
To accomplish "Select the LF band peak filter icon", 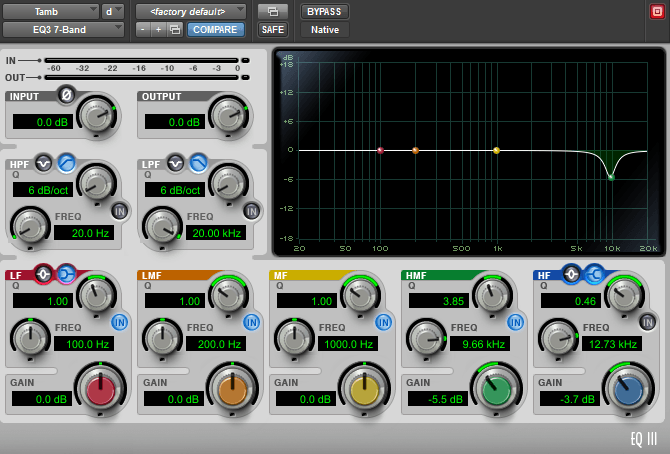I will click(x=44, y=273).
